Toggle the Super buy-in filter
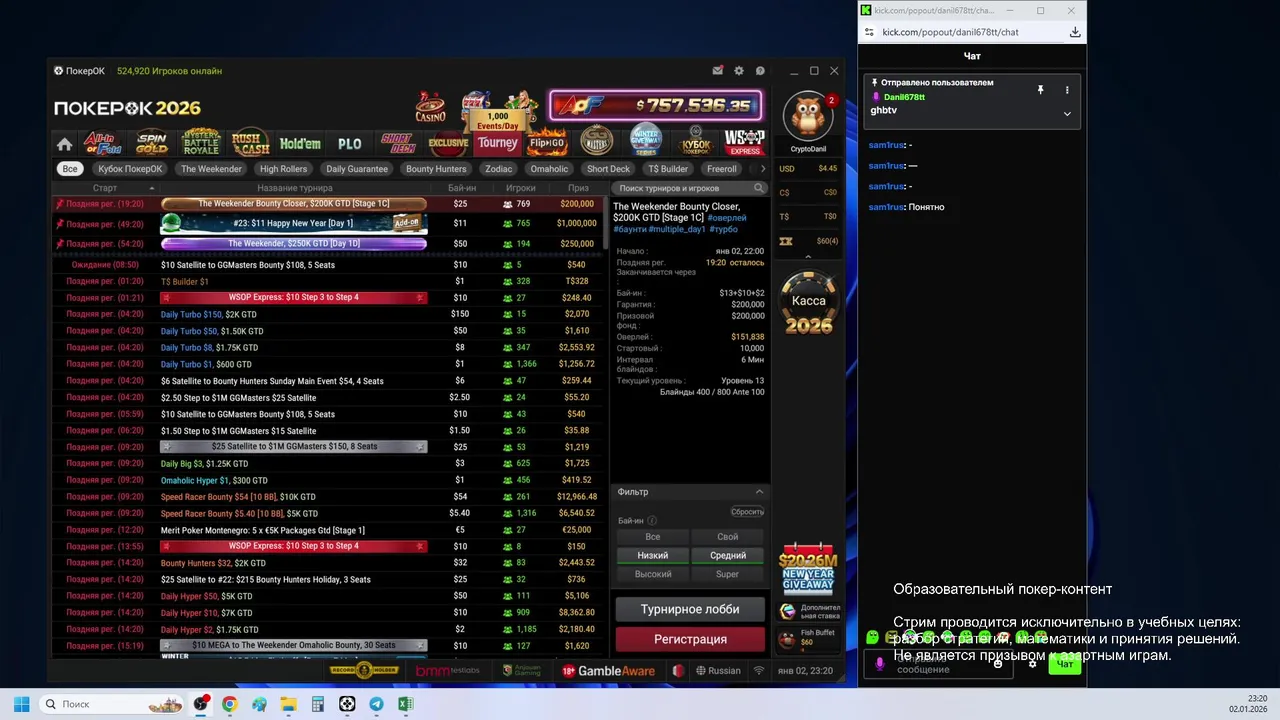 728,574
